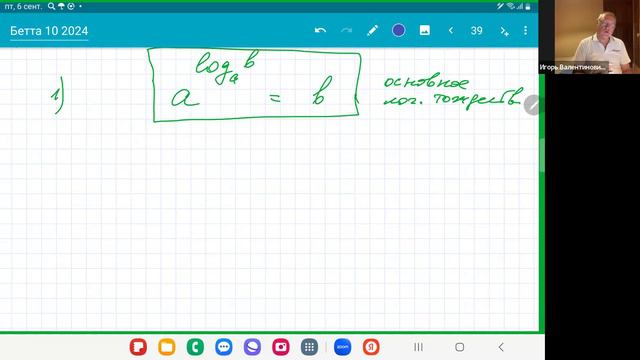
Task: Click the date text пт, 6 сент.
Action: click(x=23, y=7)
